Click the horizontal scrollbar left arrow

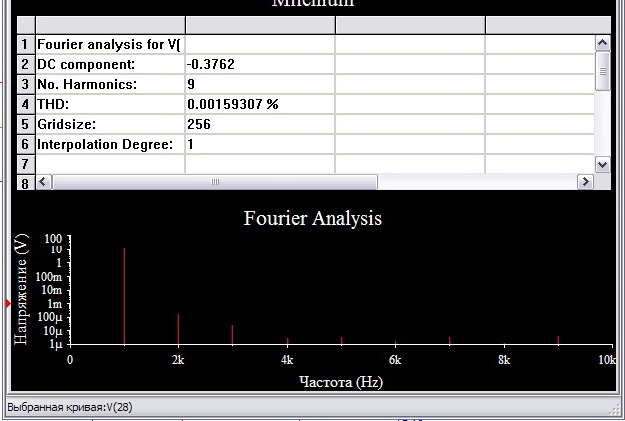click(x=43, y=182)
